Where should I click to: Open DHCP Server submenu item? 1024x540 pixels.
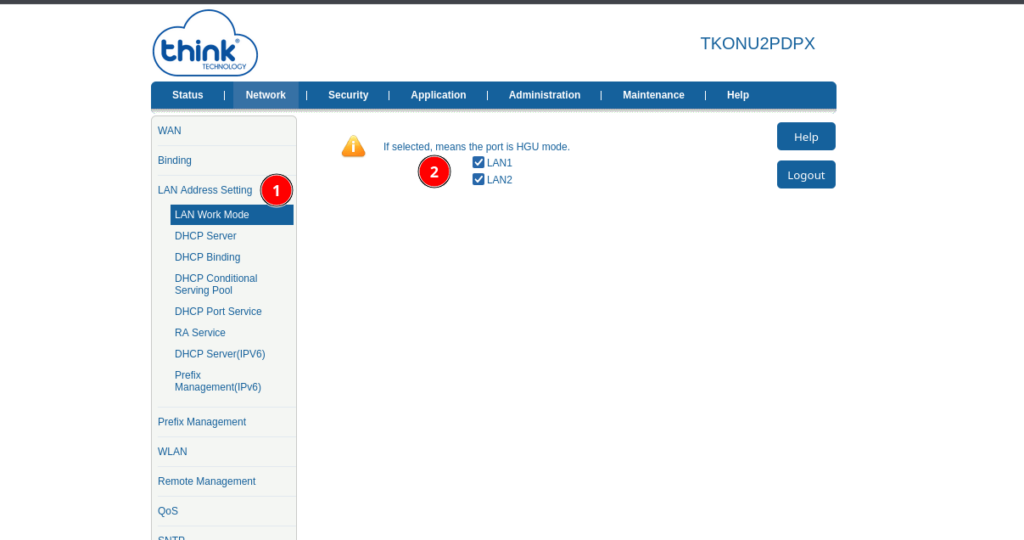point(205,236)
